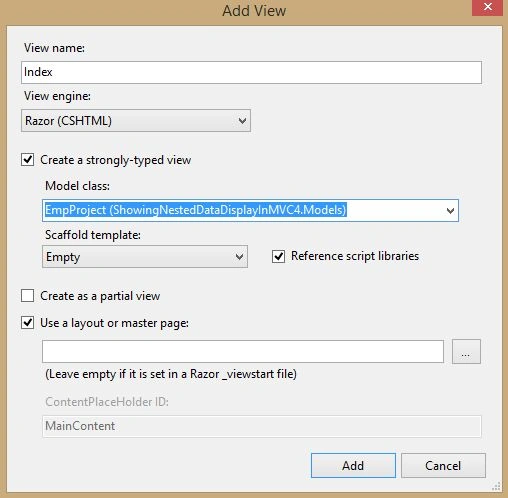The height and width of the screenshot is (498, 508).
Task: Toggle Reference script libraries checkbox
Action: [278, 256]
